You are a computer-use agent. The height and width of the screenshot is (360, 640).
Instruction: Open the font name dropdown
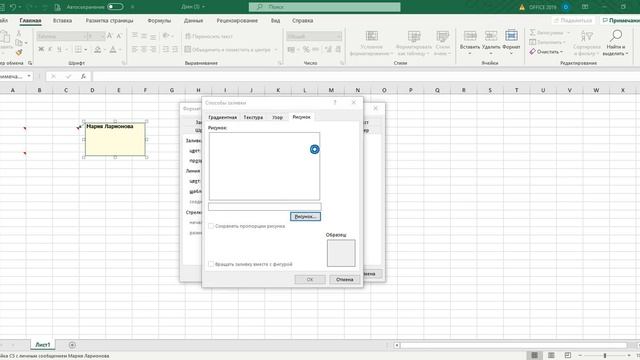click(x=85, y=36)
